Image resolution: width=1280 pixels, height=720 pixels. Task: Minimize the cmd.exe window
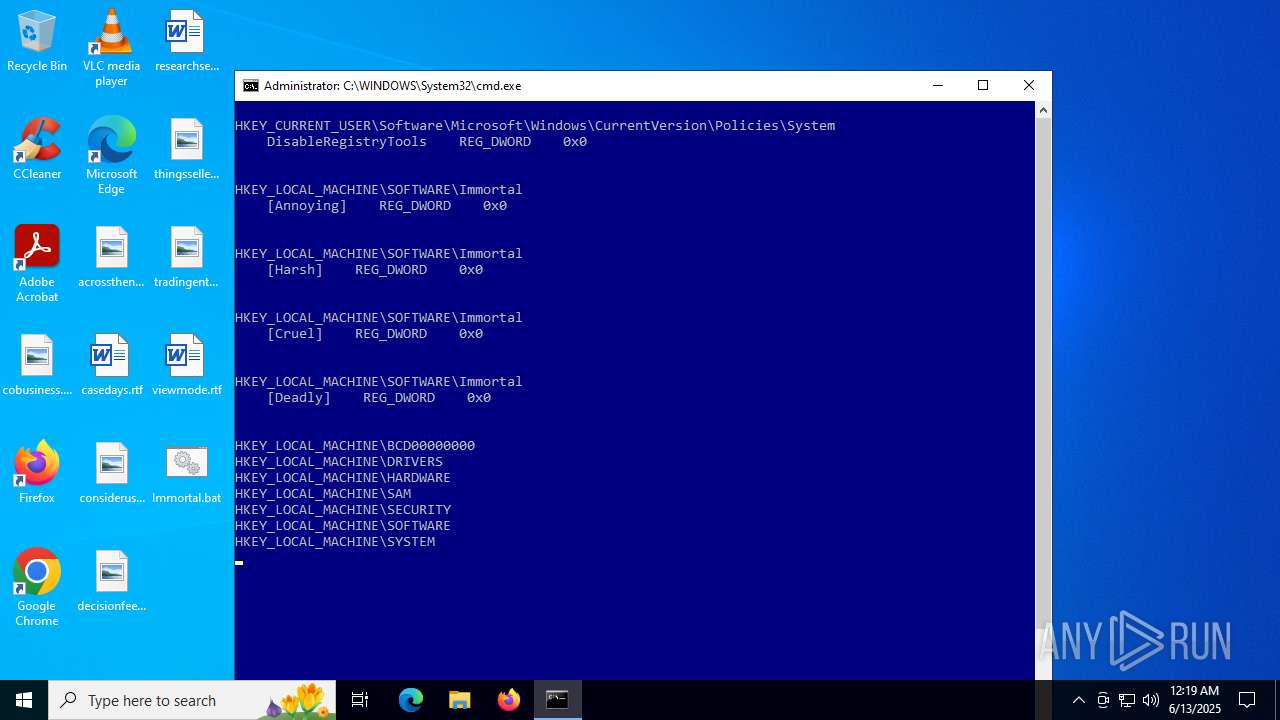tap(937, 86)
